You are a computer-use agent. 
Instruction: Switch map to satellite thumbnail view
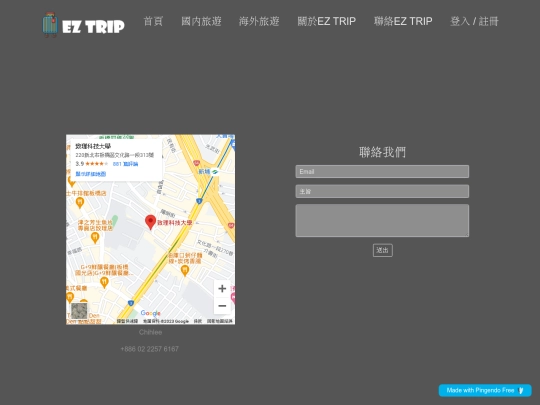[x=79, y=311]
